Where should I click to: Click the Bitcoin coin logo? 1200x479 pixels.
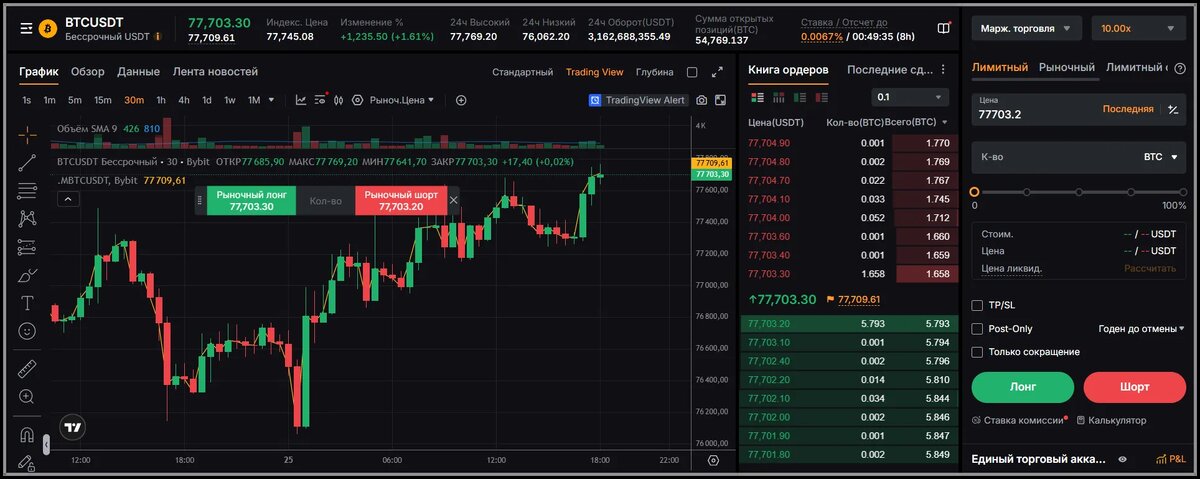pos(47,29)
